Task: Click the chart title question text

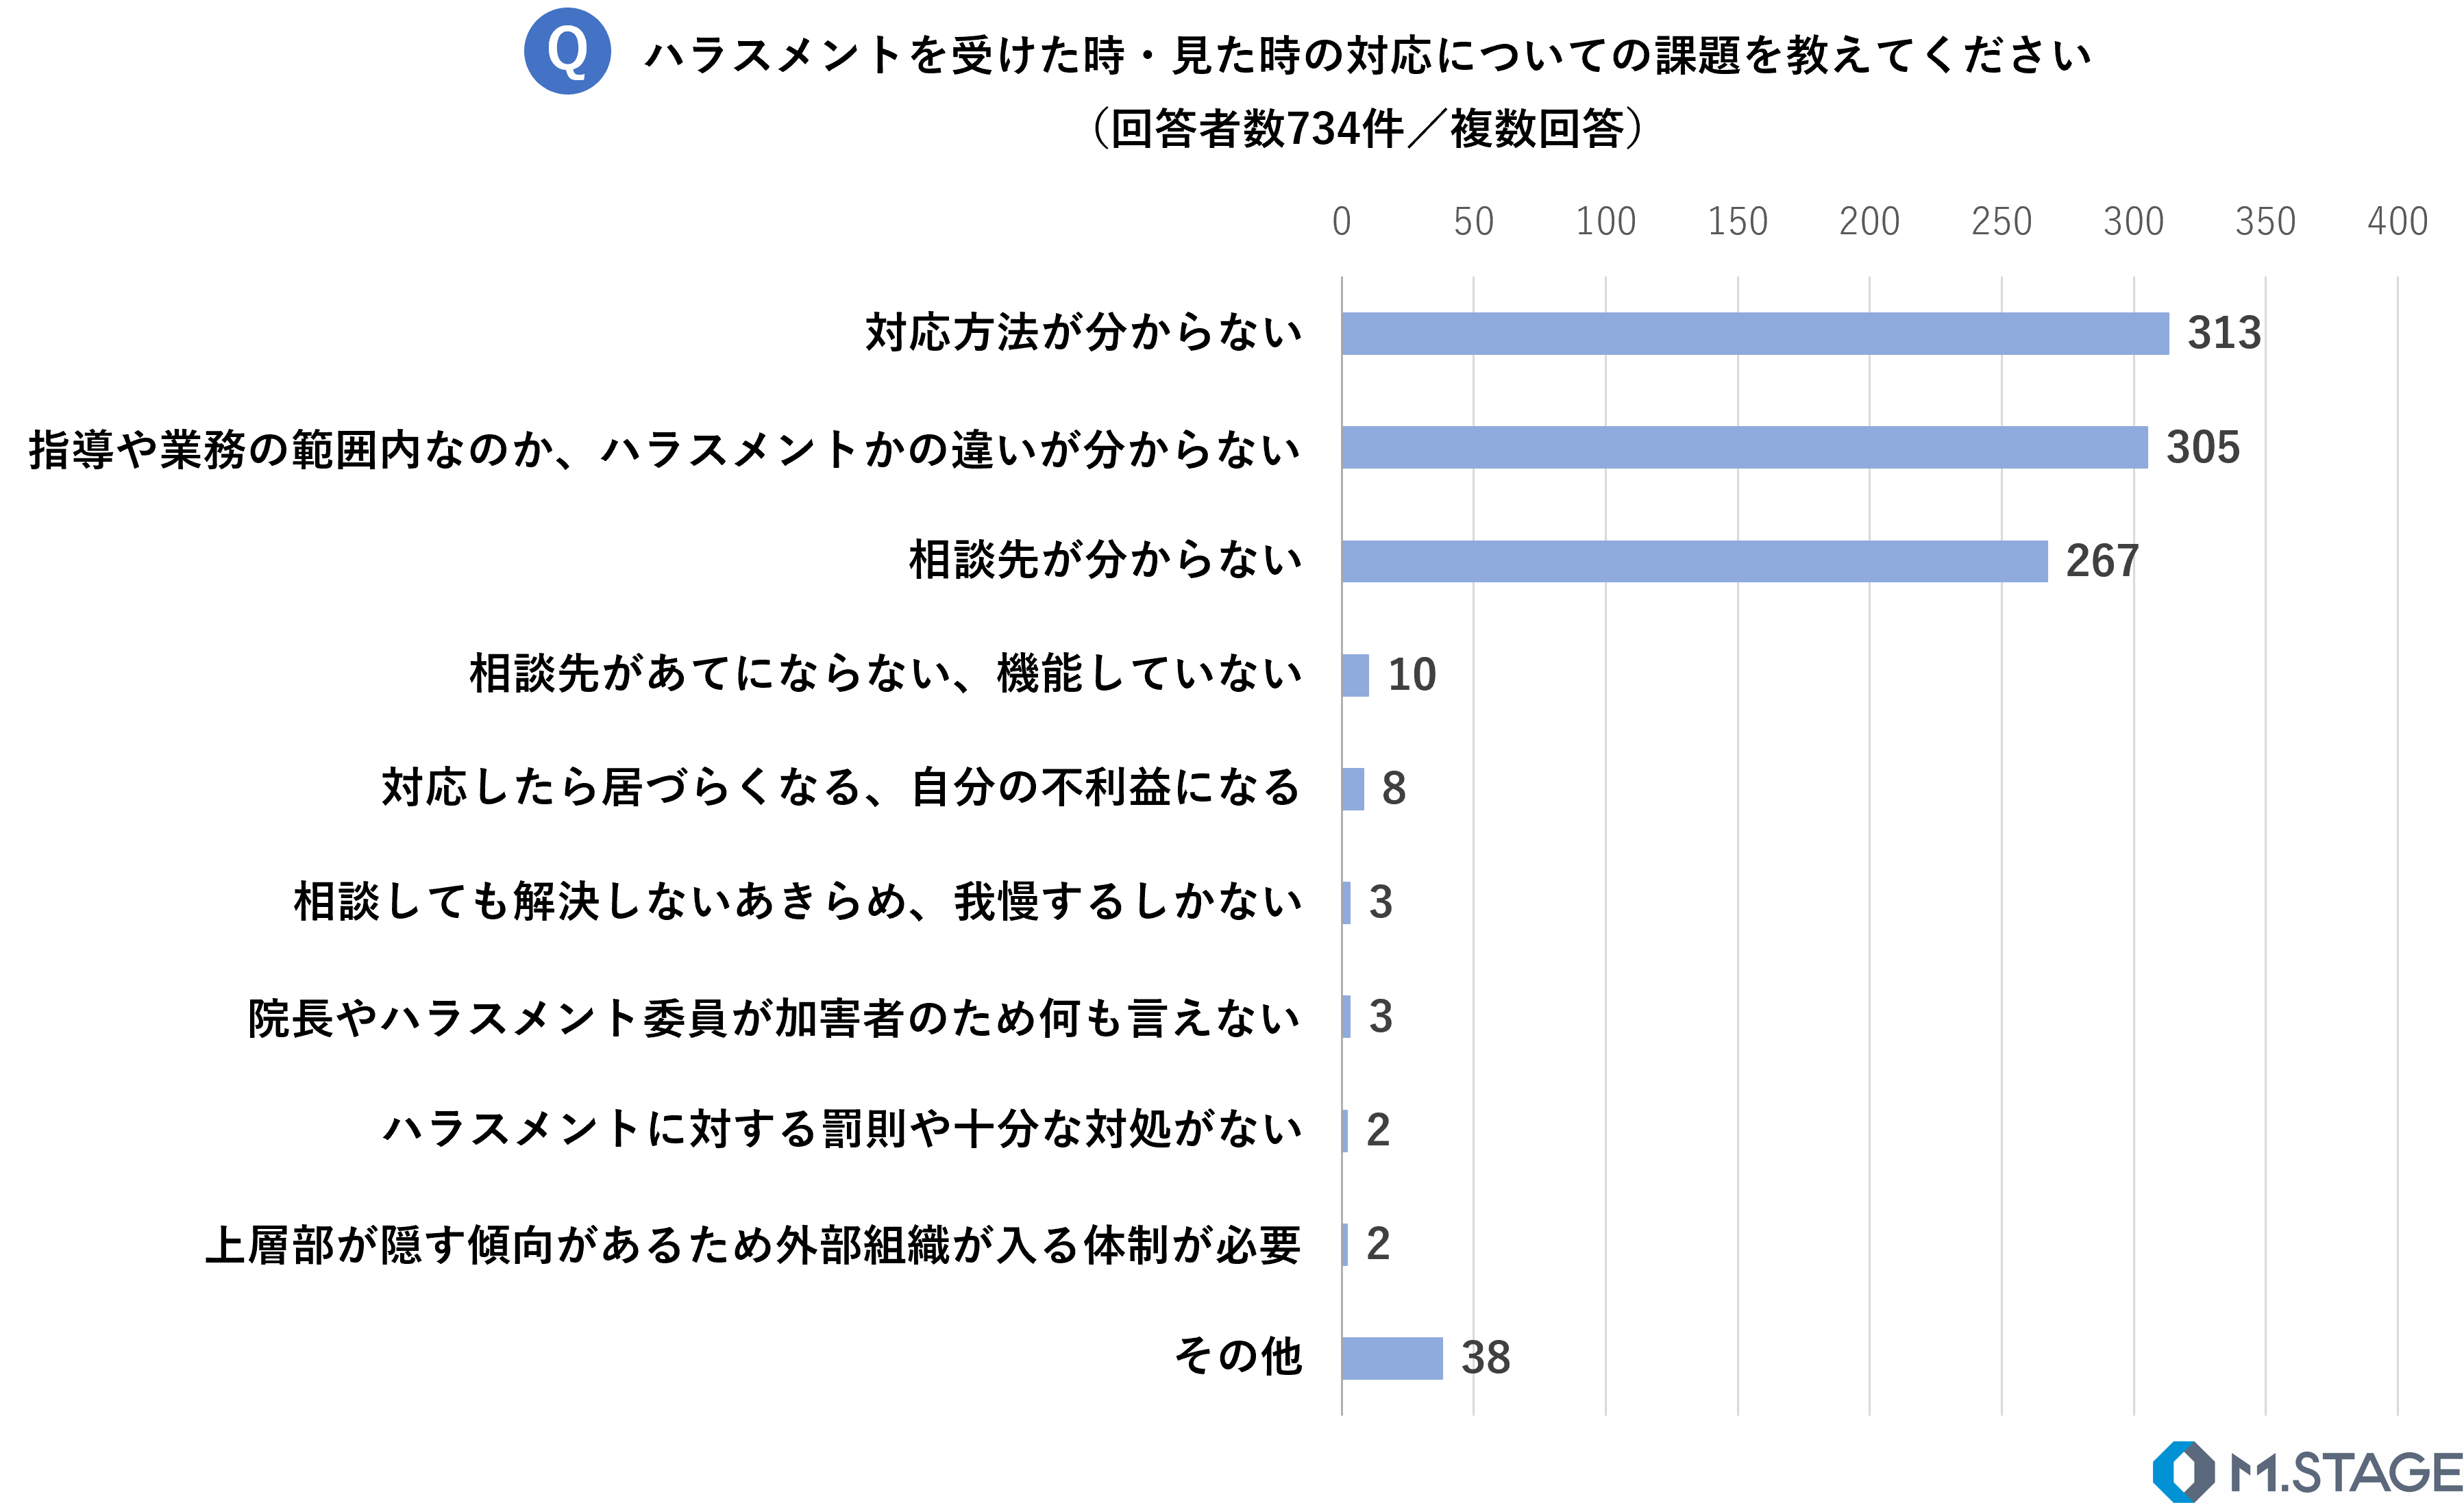Action: pos(1367,55)
